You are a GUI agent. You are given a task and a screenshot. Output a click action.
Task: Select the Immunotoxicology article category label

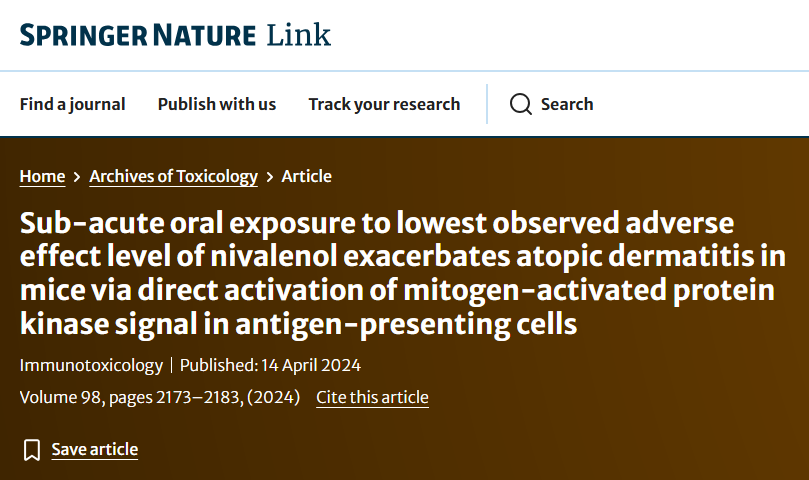(x=90, y=365)
